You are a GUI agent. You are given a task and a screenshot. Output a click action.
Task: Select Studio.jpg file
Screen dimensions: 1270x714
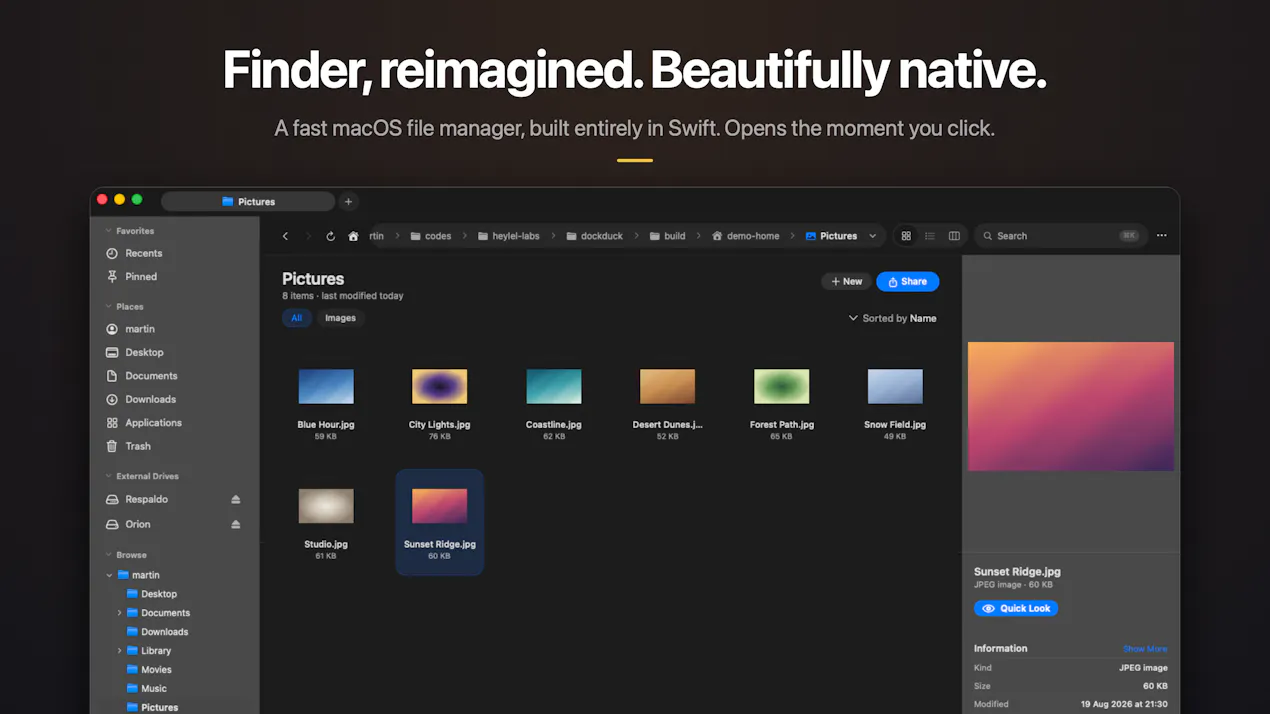326,523
